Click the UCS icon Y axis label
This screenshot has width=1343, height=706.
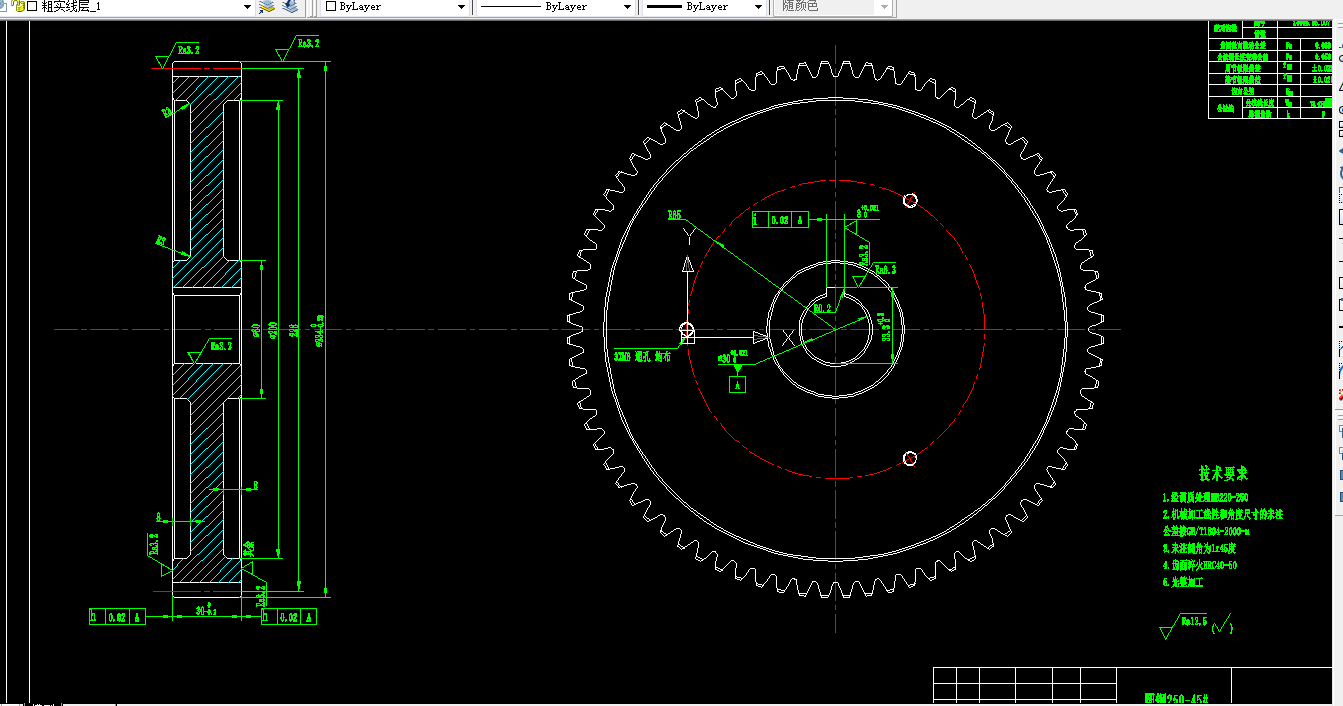coord(688,235)
